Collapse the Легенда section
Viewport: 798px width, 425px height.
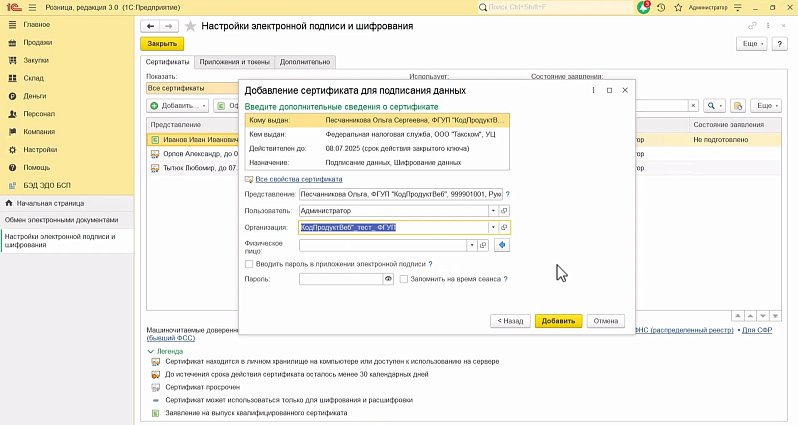point(165,351)
